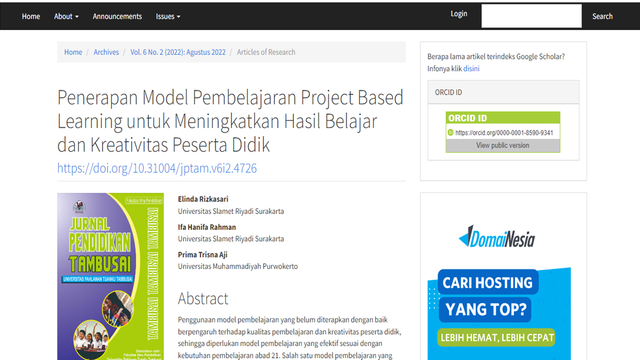
Task: Select author name Elinda Rizkasari
Action: [203, 199]
